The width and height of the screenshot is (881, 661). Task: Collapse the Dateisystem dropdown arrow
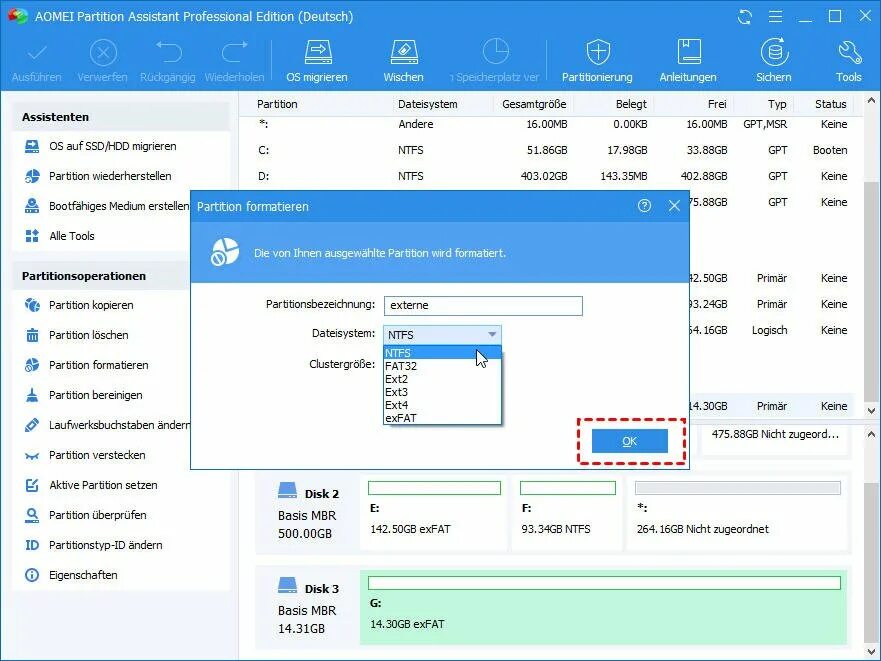[x=492, y=334]
